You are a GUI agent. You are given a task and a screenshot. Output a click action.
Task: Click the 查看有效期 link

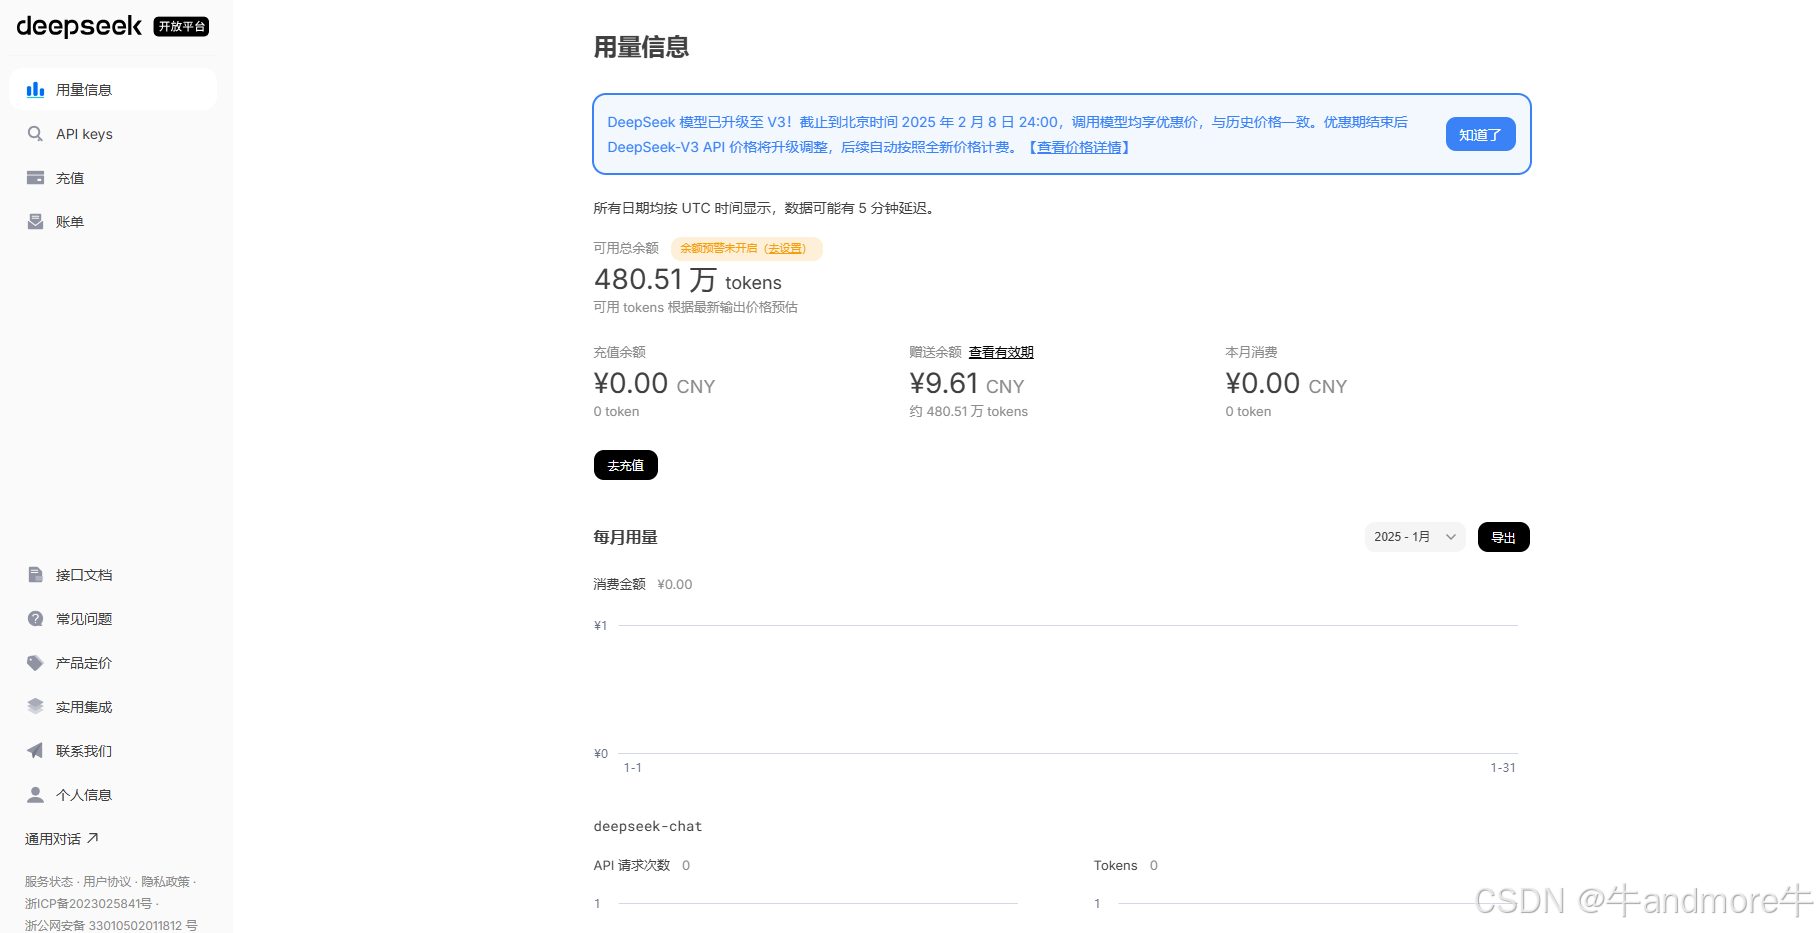tap(1001, 352)
